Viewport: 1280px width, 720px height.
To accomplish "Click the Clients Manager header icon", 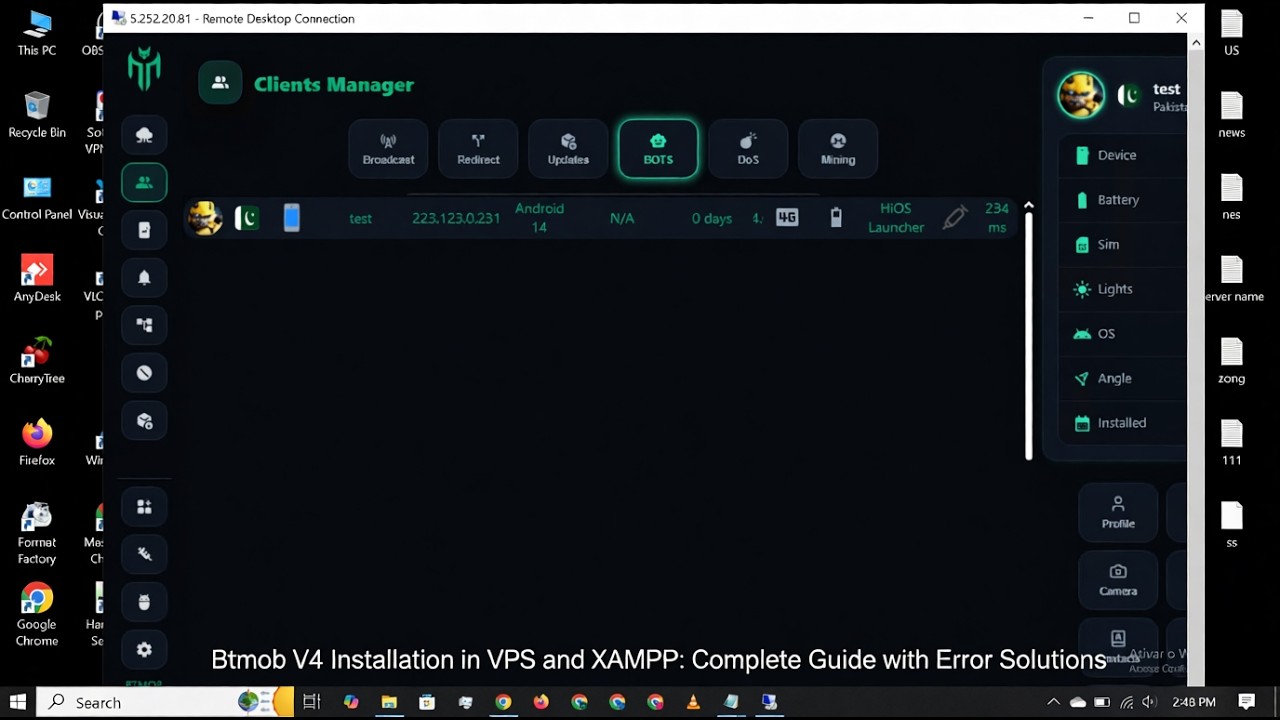I will [220, 83].
